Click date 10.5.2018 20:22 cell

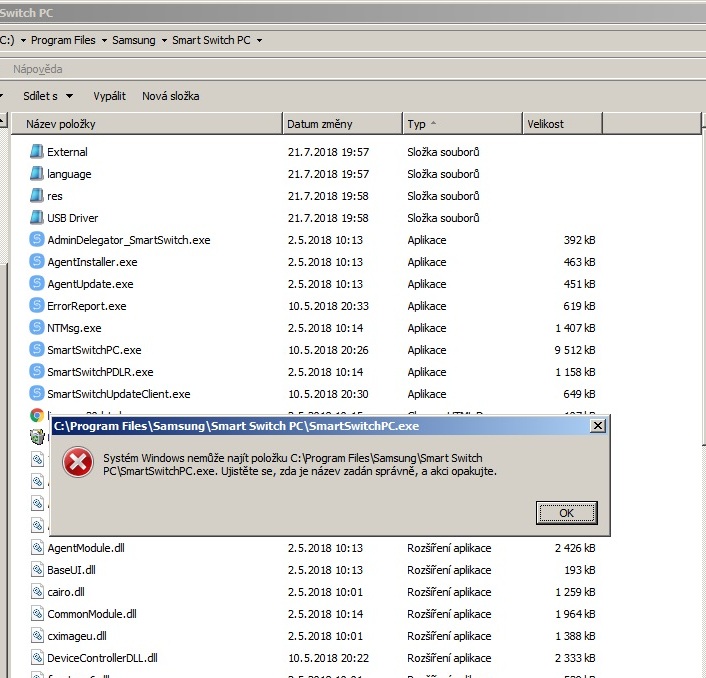tap(328, 658)
